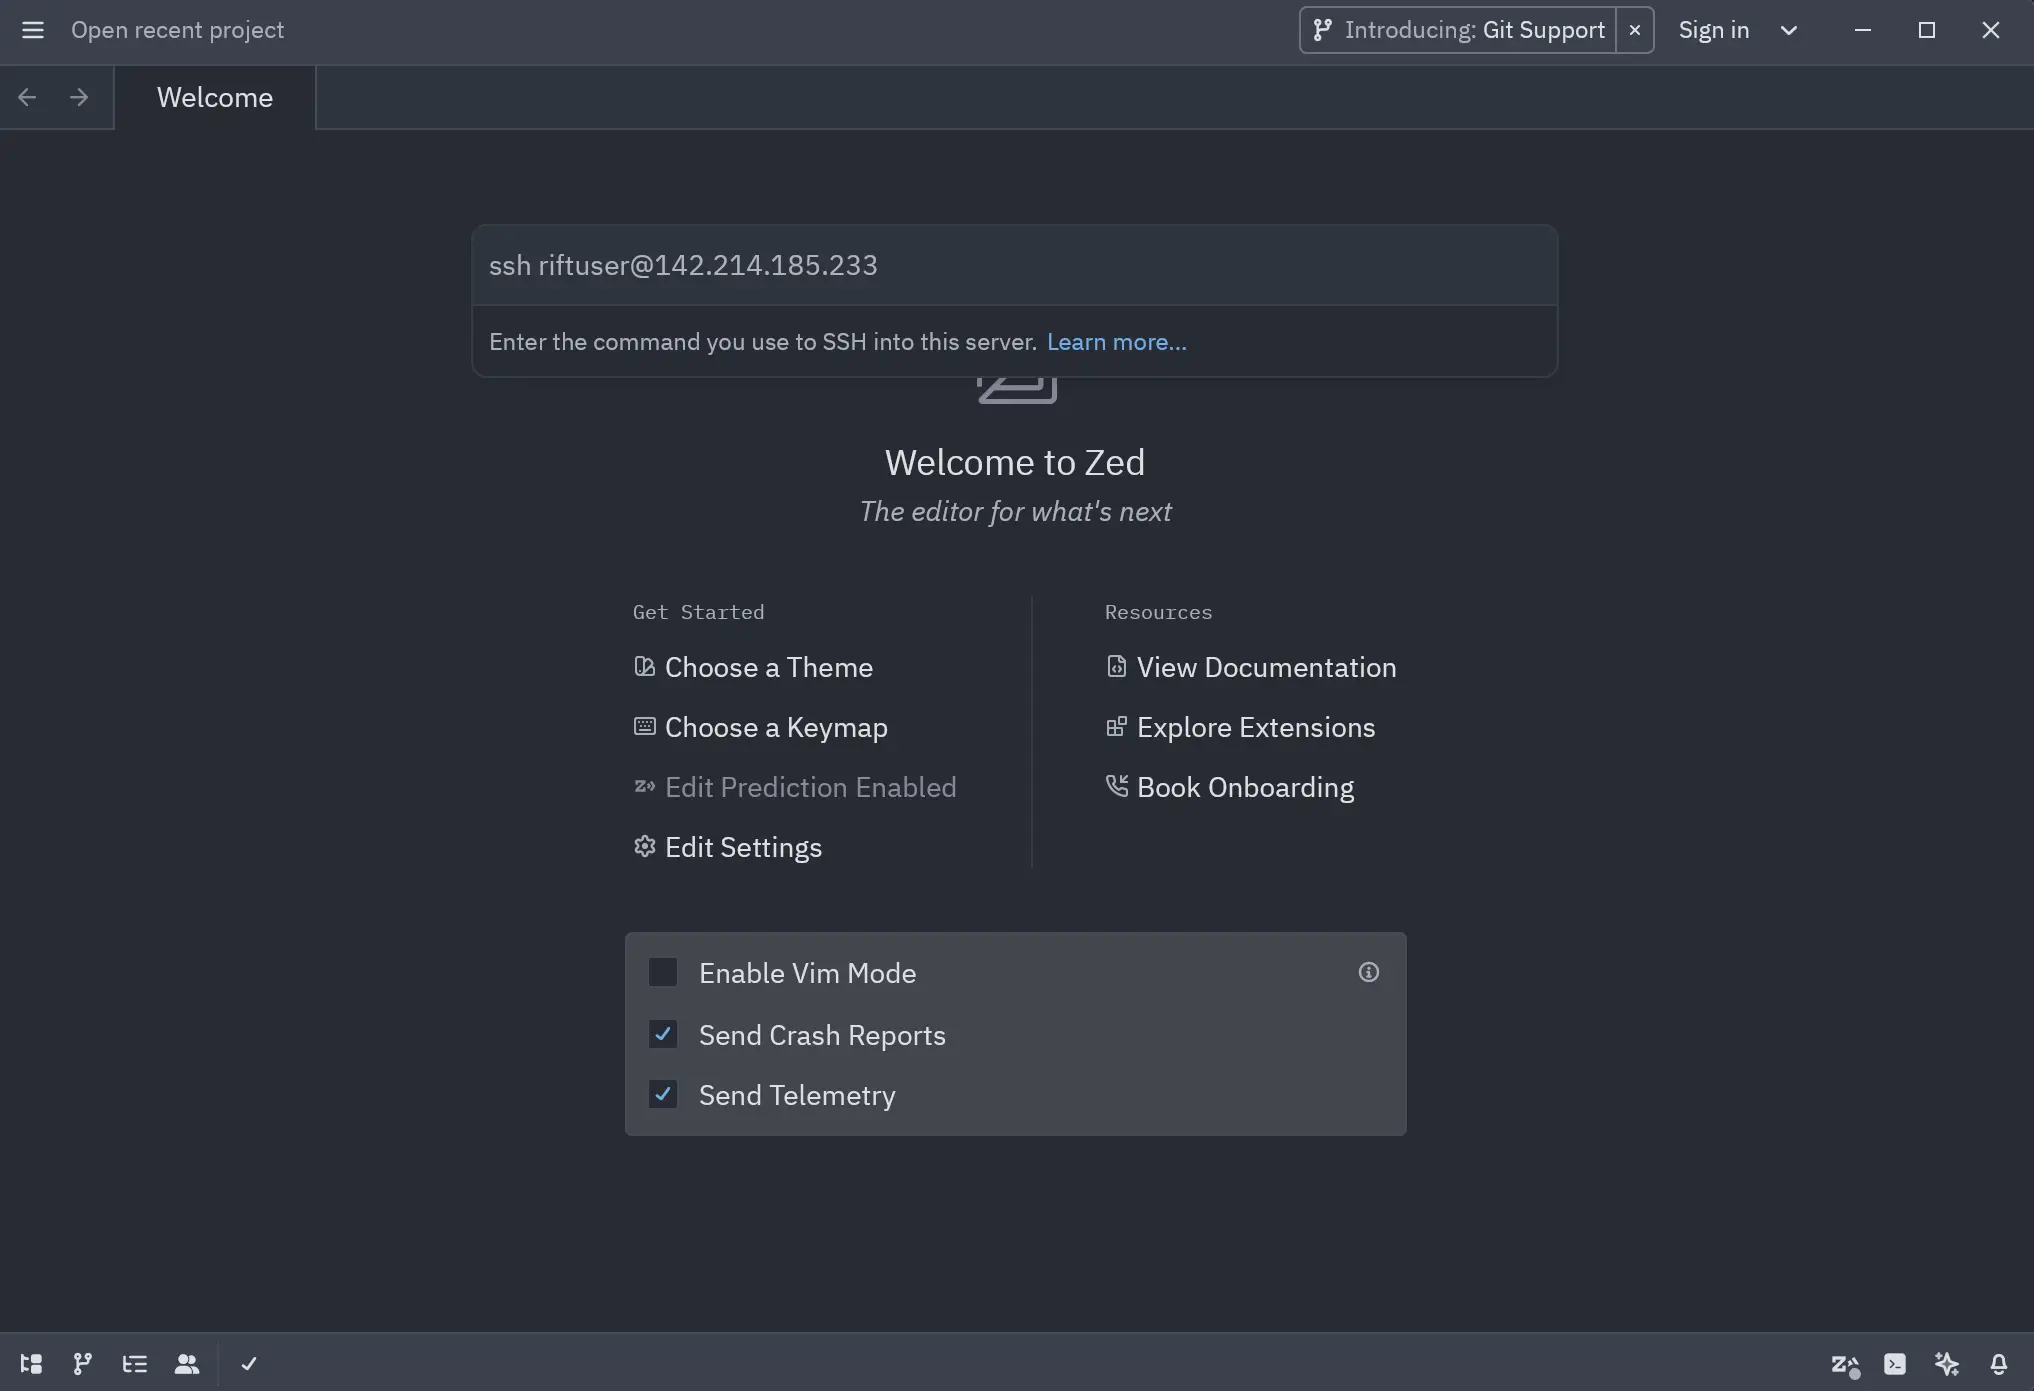Viewport: 2034px width, 1391px height.
Task: Switch to the Welcome tab
Action: [x=214, y=97]
